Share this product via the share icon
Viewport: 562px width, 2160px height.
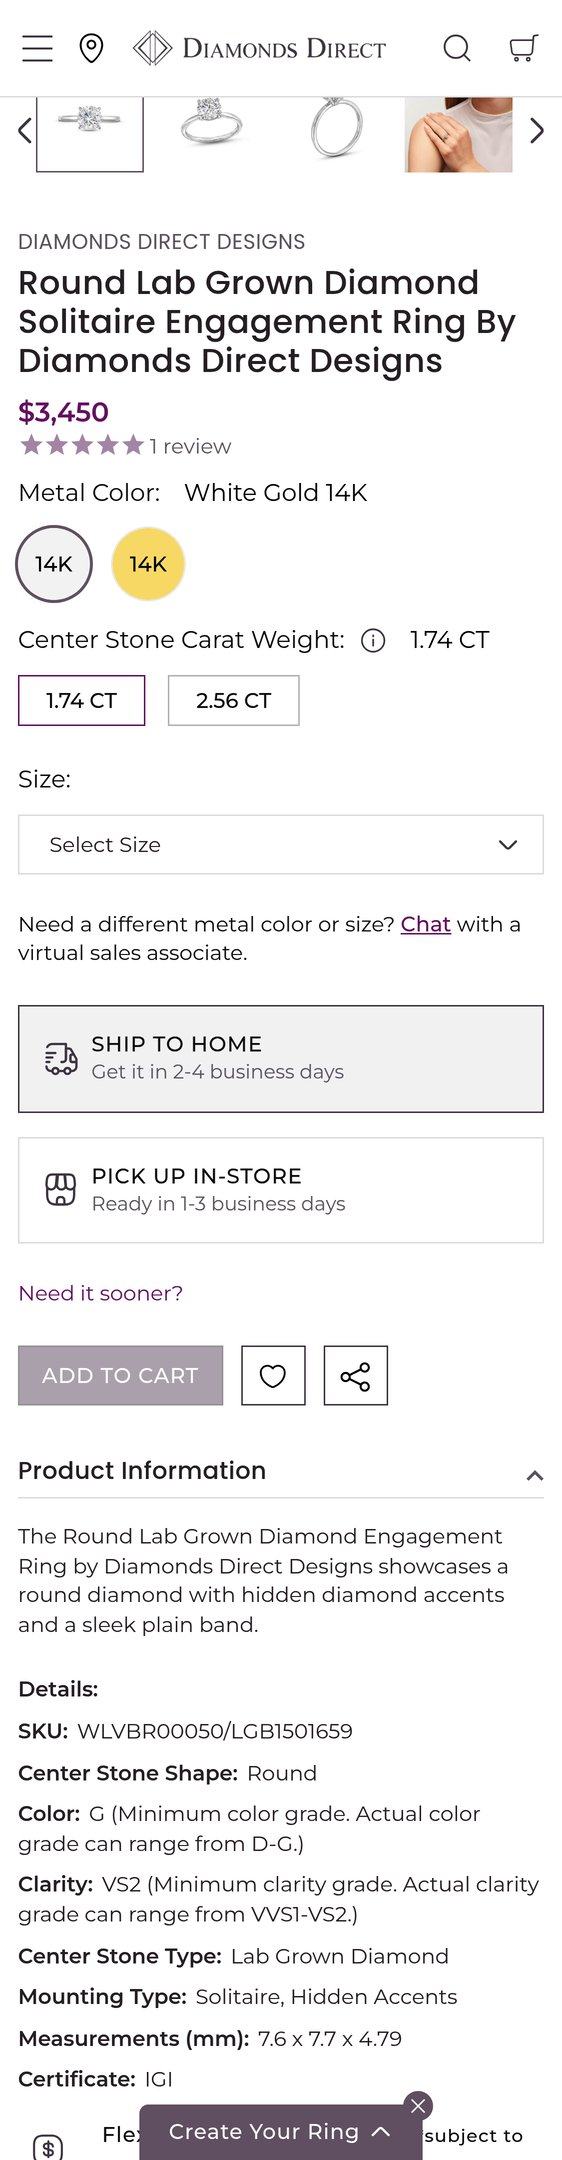(355, 1375)
